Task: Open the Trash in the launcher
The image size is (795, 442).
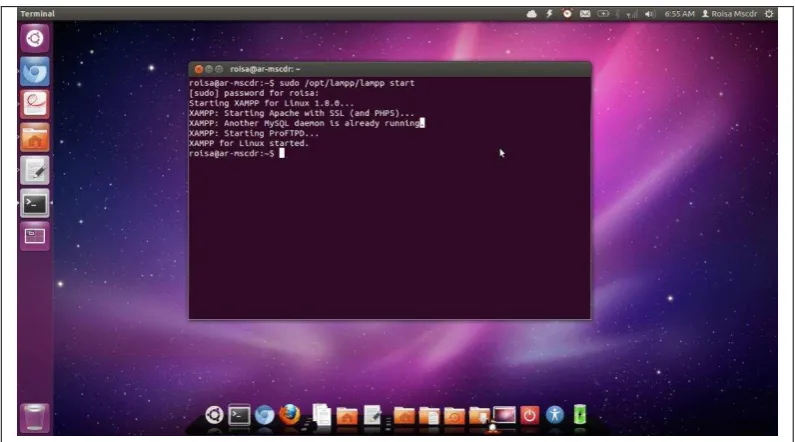Action: (34, 418)
